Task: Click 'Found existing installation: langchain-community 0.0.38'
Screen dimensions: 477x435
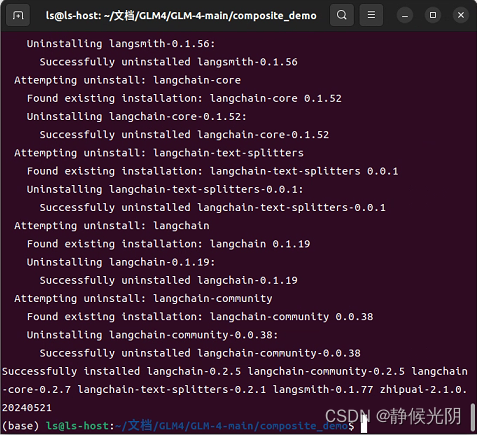Action: click(200, 317)
